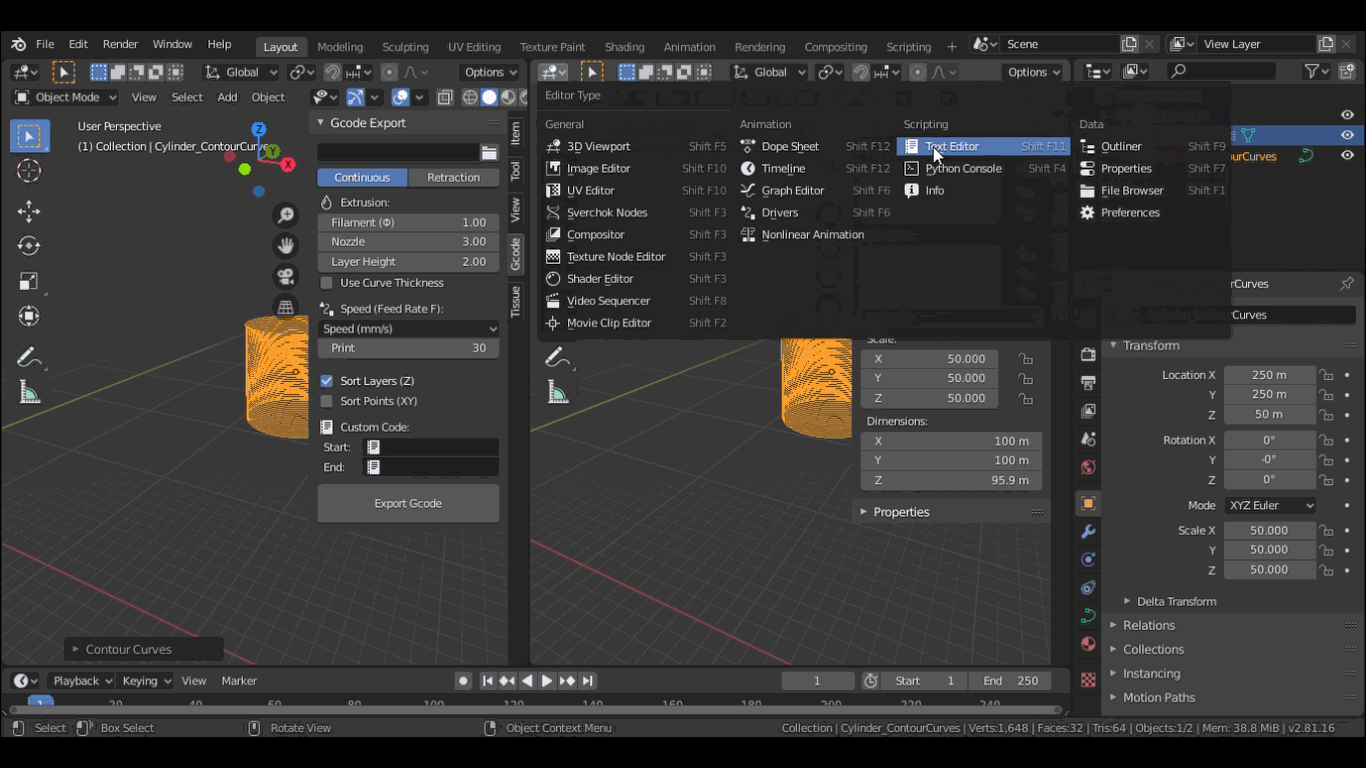1366x768 pixels.
Task: Click the camera view icon in viewport
Action: (x=286, y=276)
